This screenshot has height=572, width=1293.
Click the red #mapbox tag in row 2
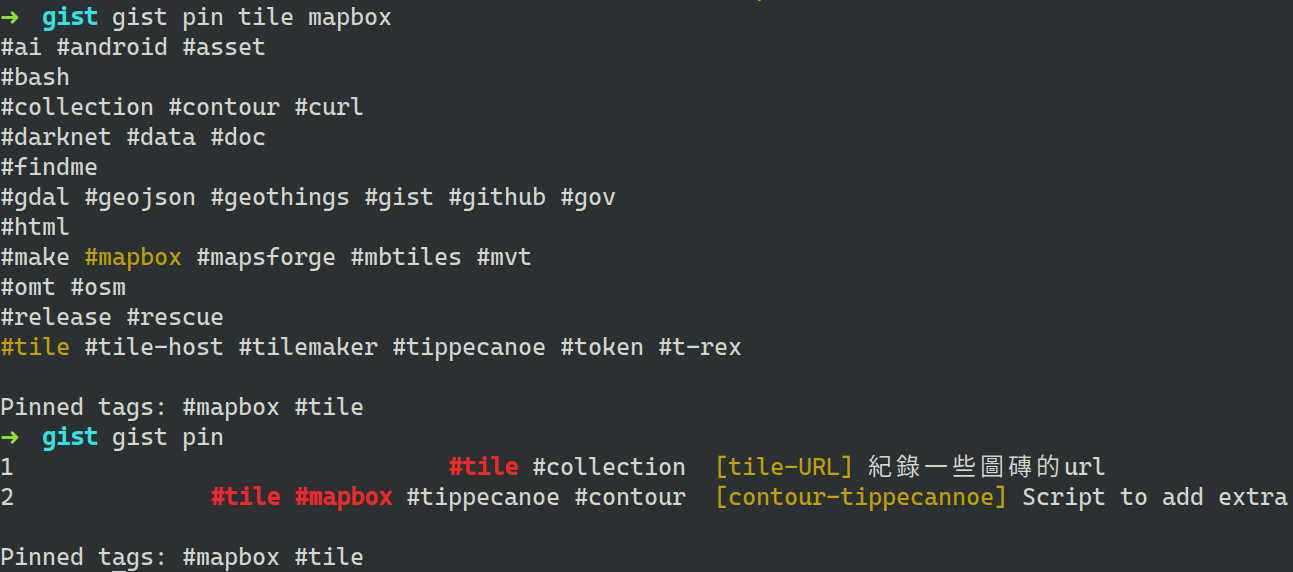[344, 497]
